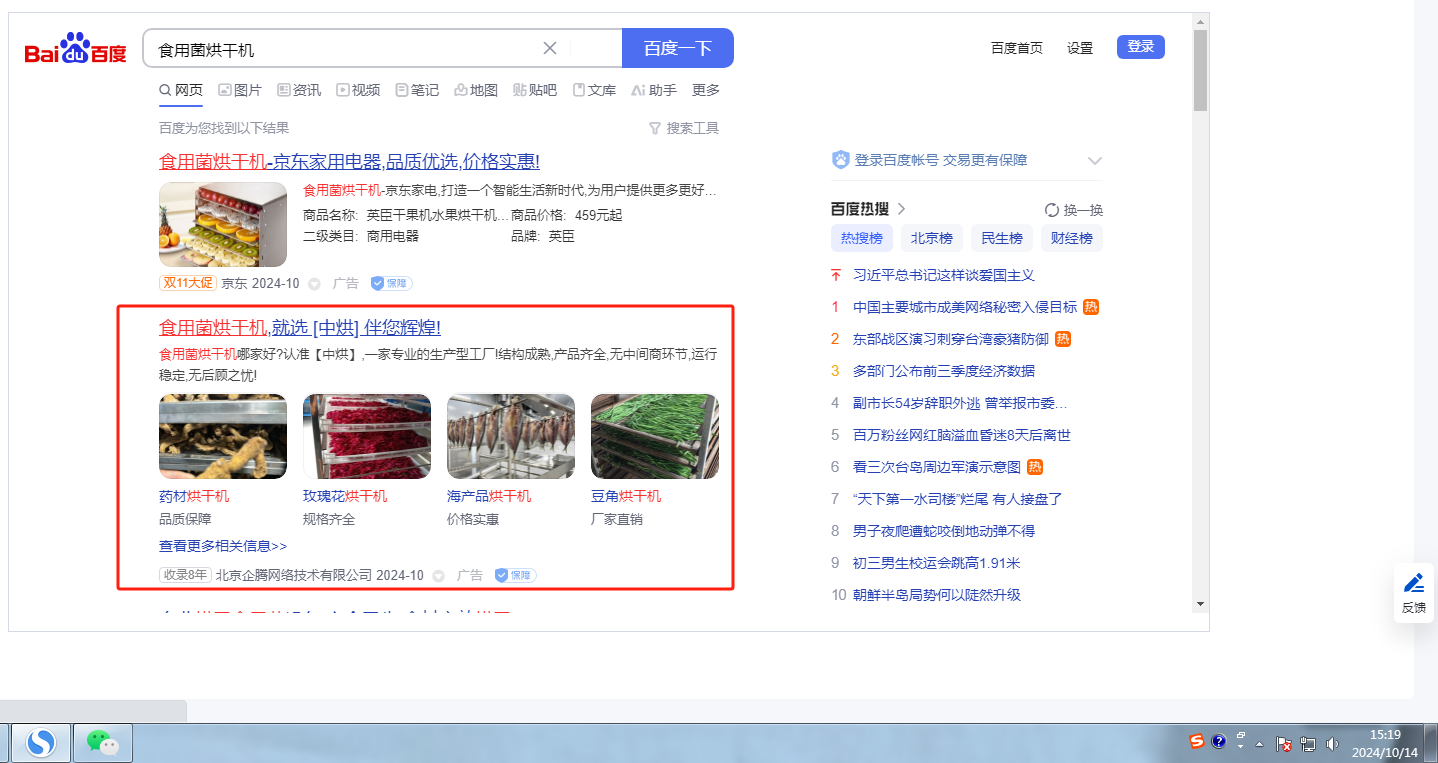This screenshot has width=1438, height=763.
Task: Click the Sogou input method tray icon
Action: pos(1197,742)
